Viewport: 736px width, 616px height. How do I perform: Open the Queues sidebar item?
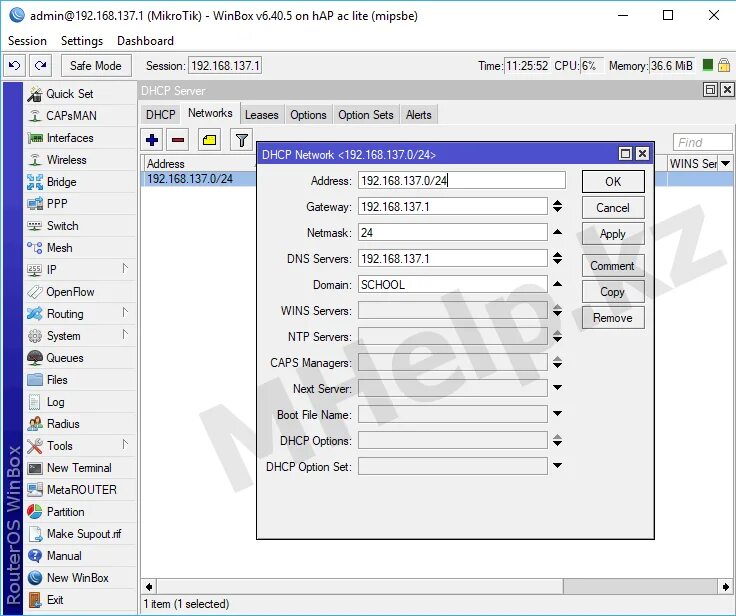[65, 358]
